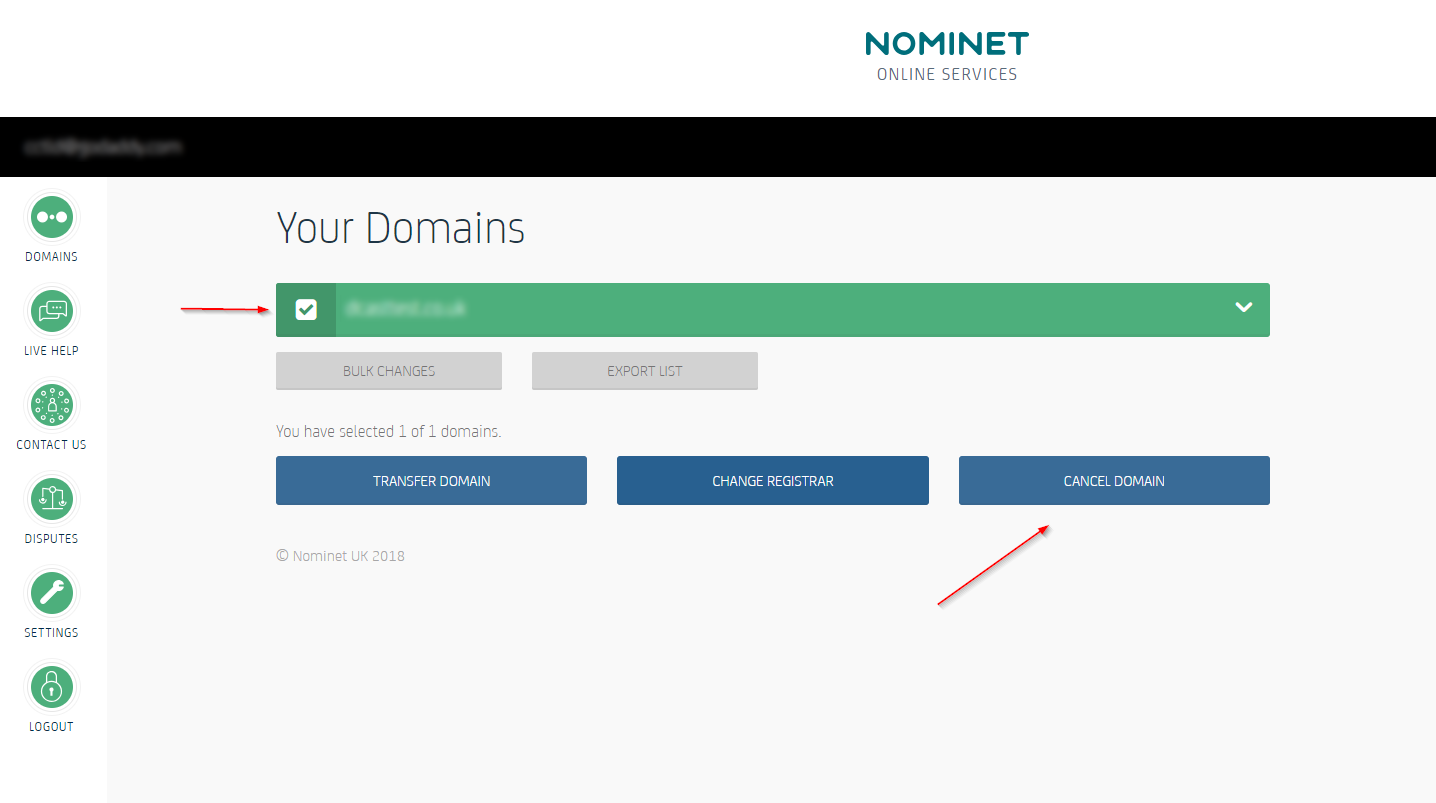Click the Change Registrar button

click(773, 481)
